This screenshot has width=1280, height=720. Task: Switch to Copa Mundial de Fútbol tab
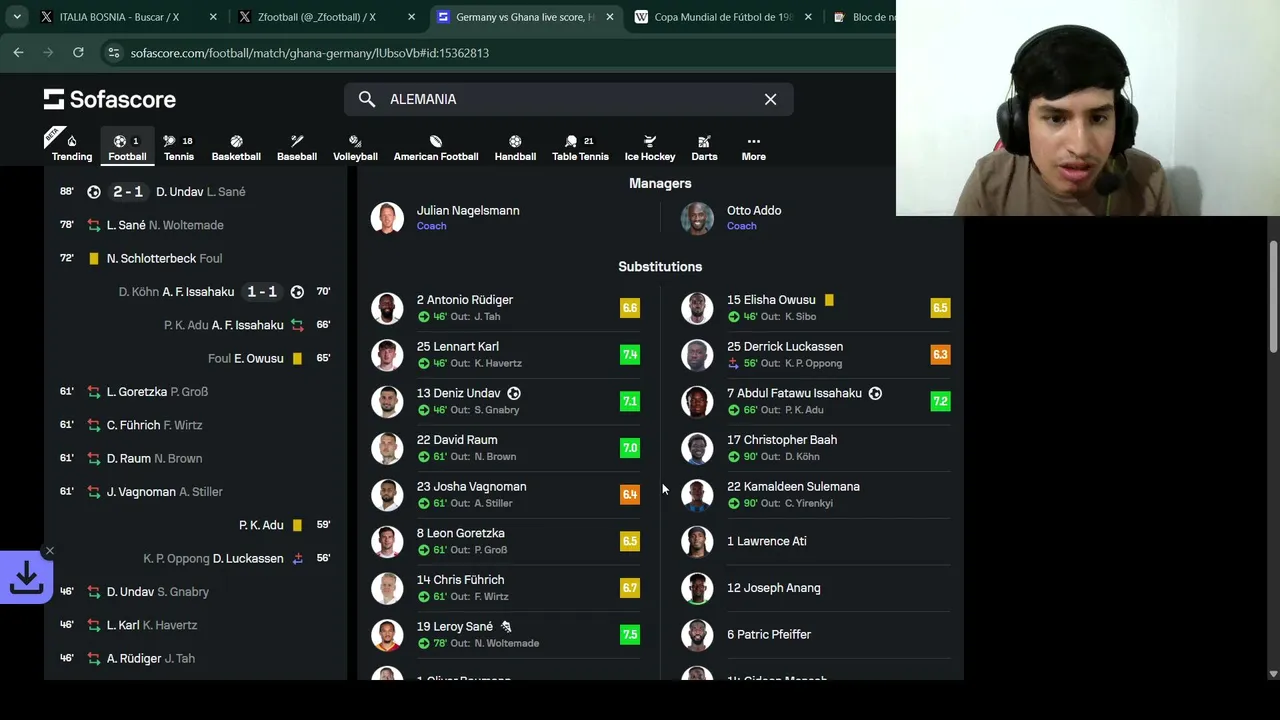(x=723, y=17)
